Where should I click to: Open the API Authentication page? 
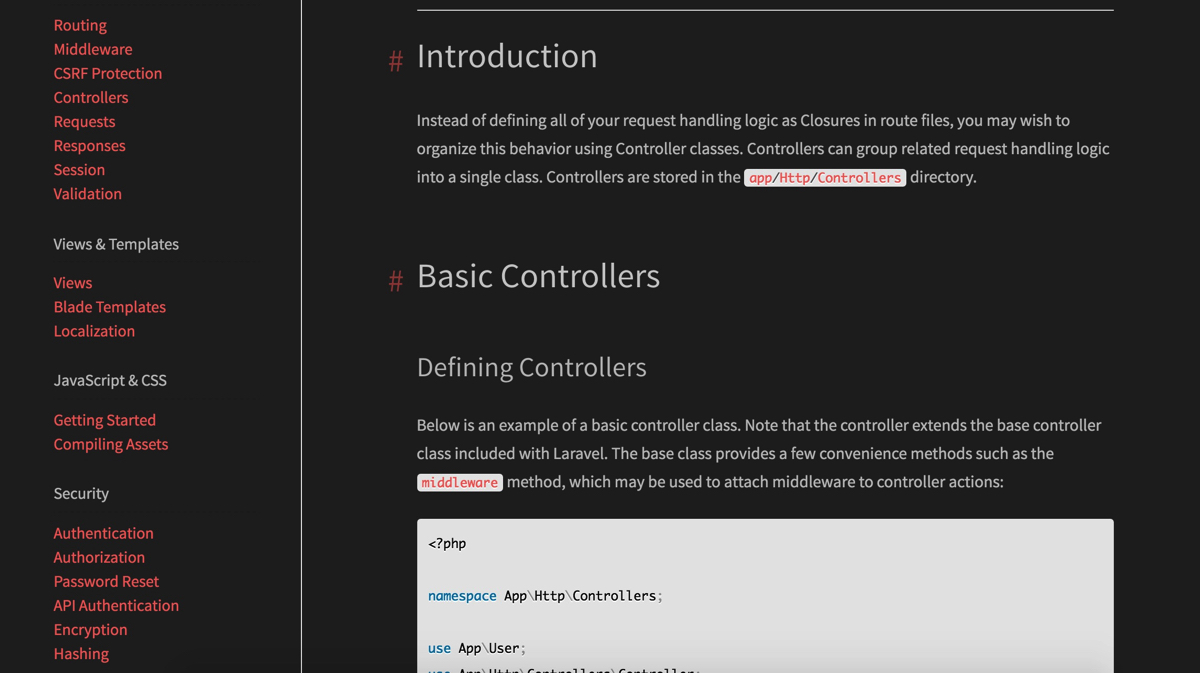coord(116,605)
